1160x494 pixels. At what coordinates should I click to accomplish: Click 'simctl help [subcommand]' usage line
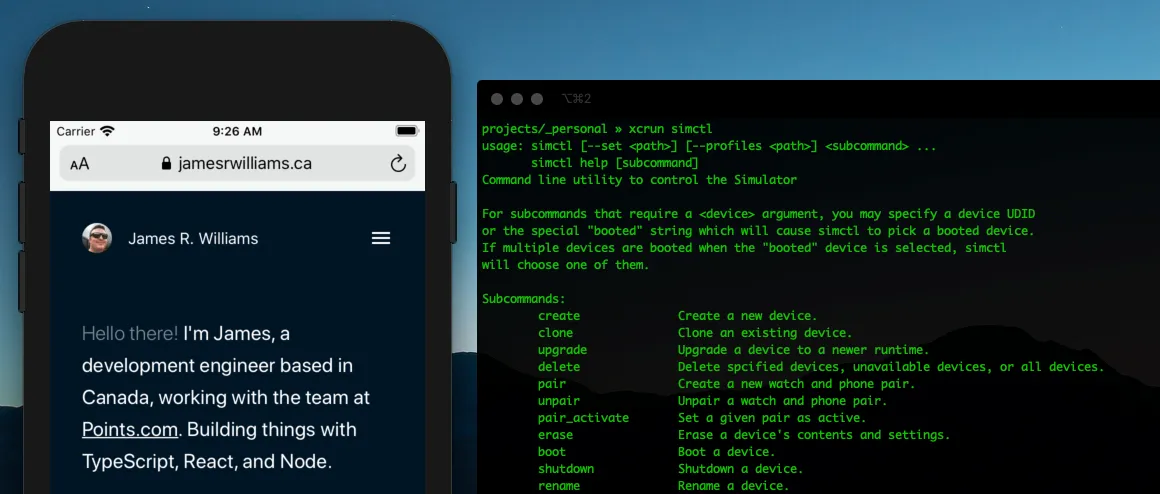614,163
